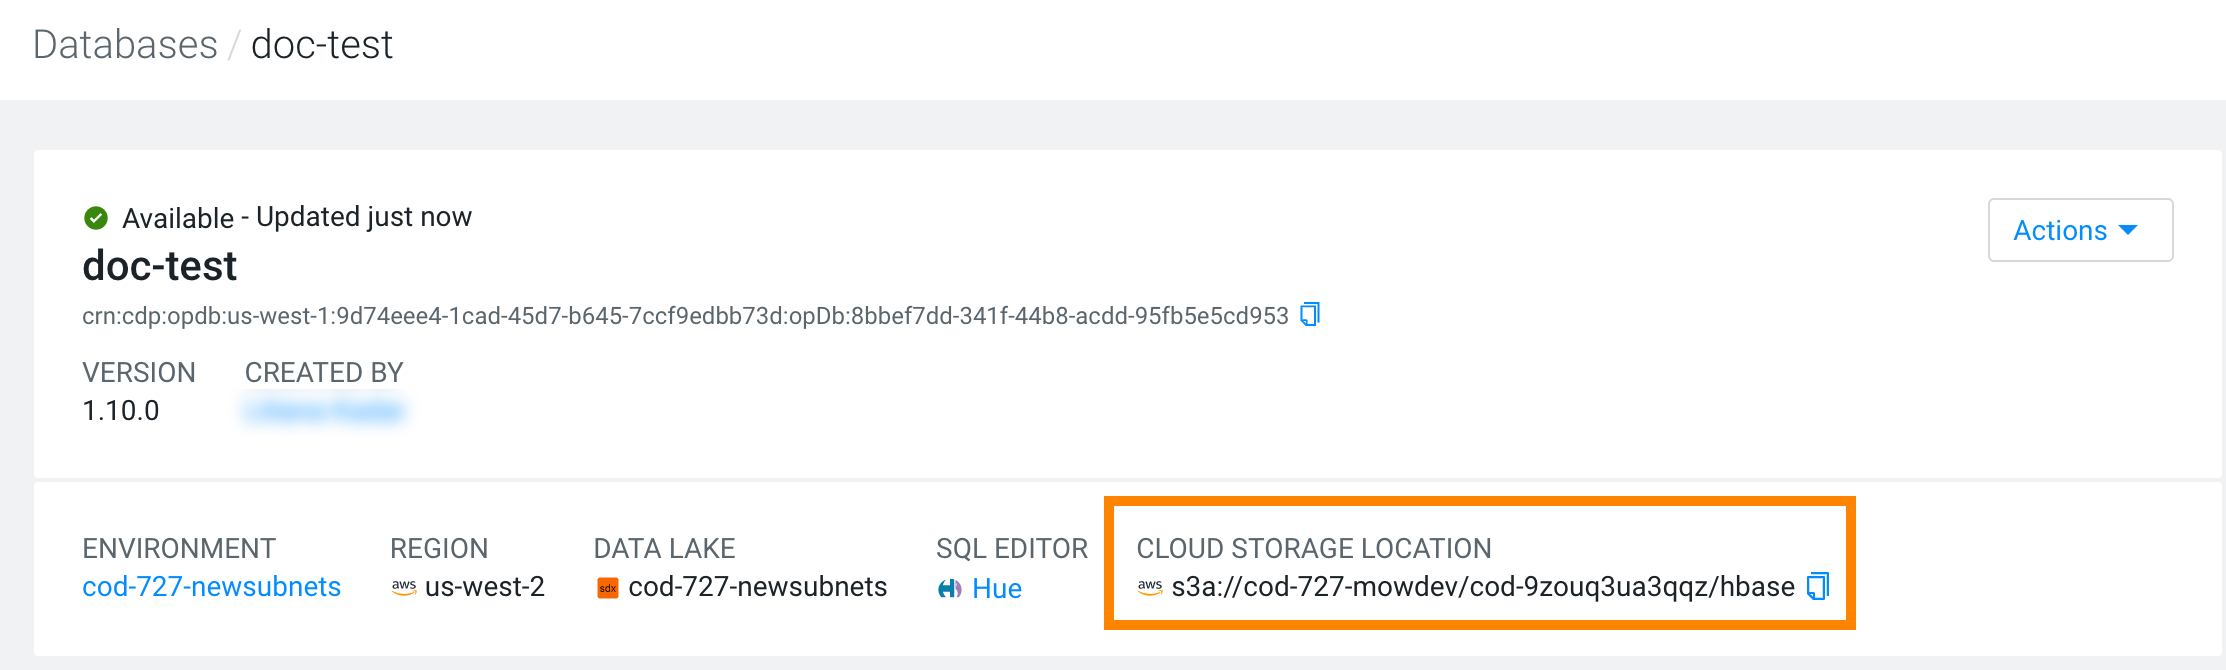Click the doc-test database heading

pos(160,266)
